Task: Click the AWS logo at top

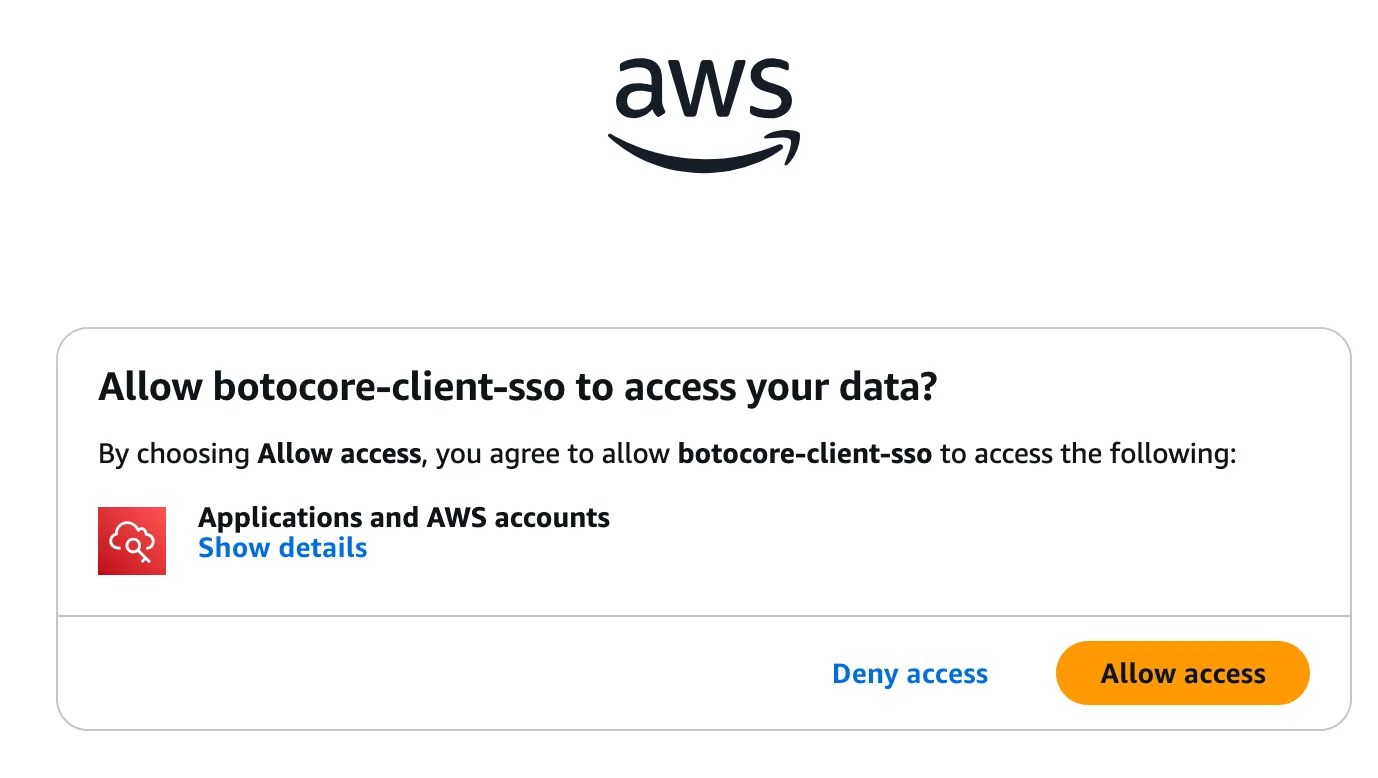Action: [703, 112]
